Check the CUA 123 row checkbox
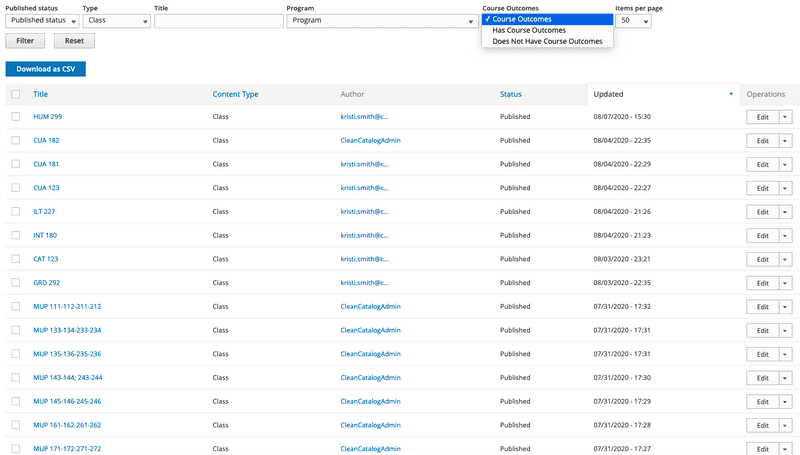The height and width of the screenshot is (455, 800). pyautogui.click(x=16, y=188)
